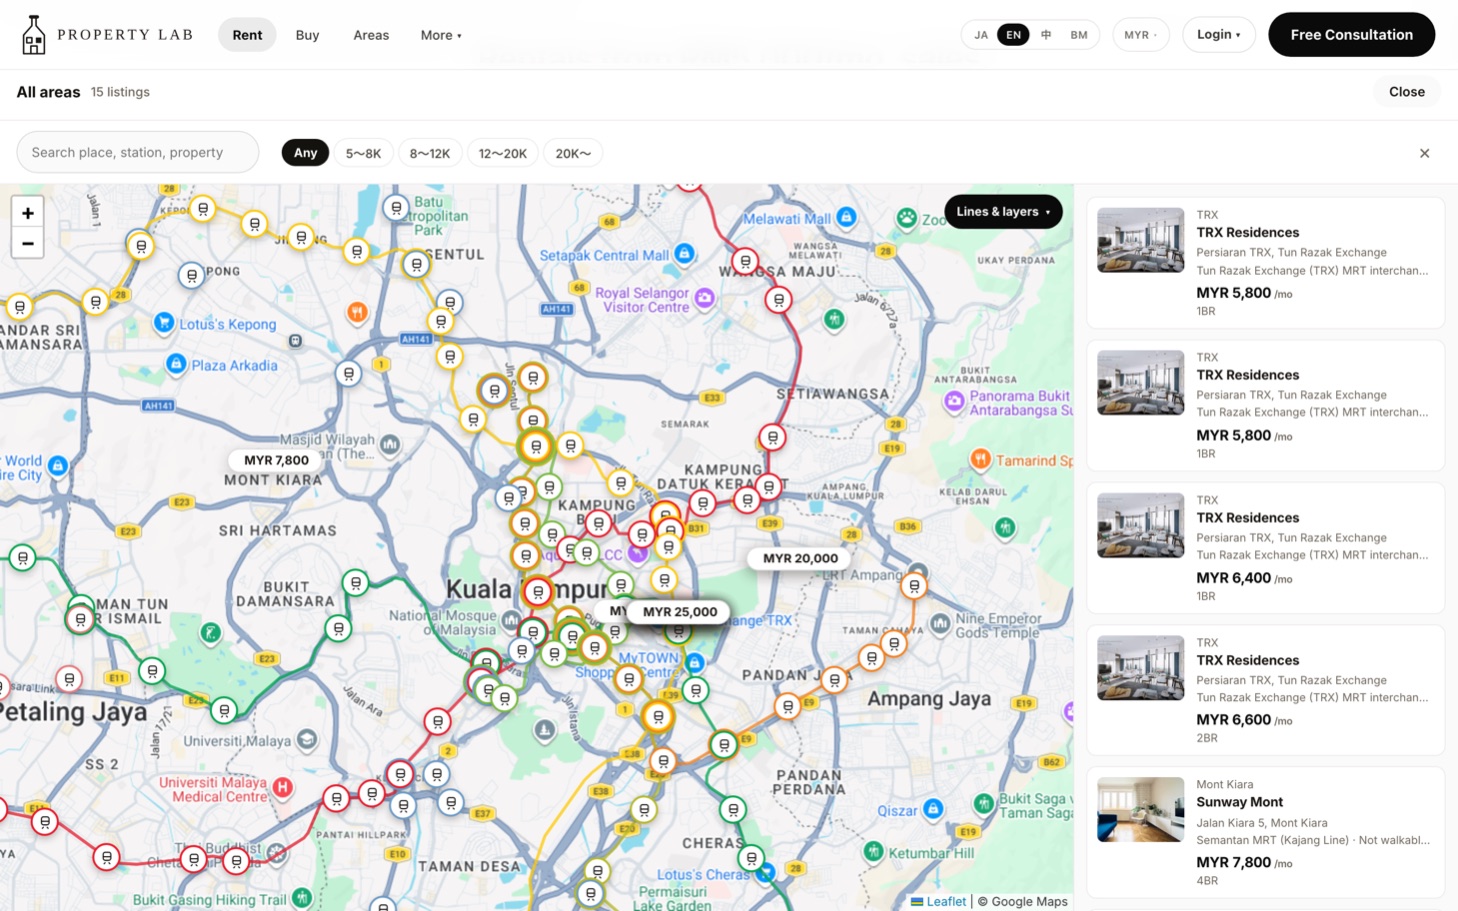Select the 5~8K price filter

(x=363, y=153)
